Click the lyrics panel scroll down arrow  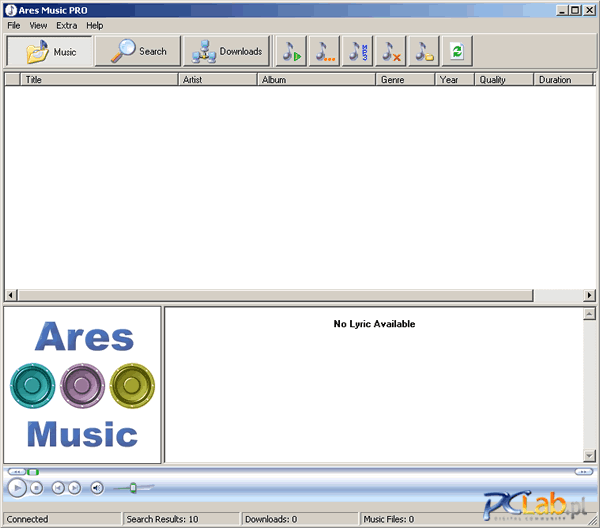tap(589, 456)
